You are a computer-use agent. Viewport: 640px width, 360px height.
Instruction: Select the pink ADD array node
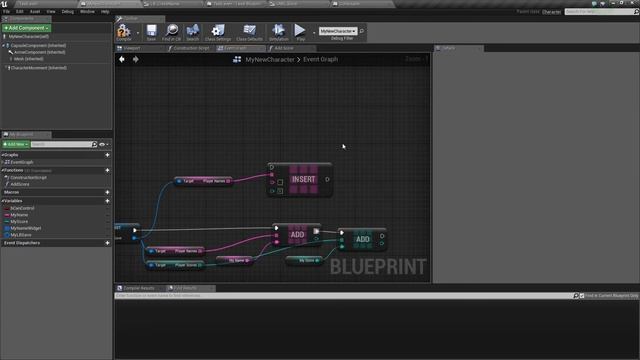pos(297,235)
